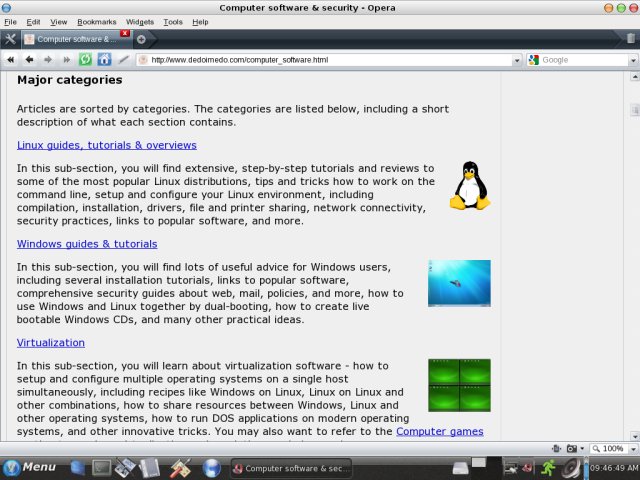Expand the Google search field dropdown arrow
Viewport: 640px width, 480px height.
pos(633,60)
